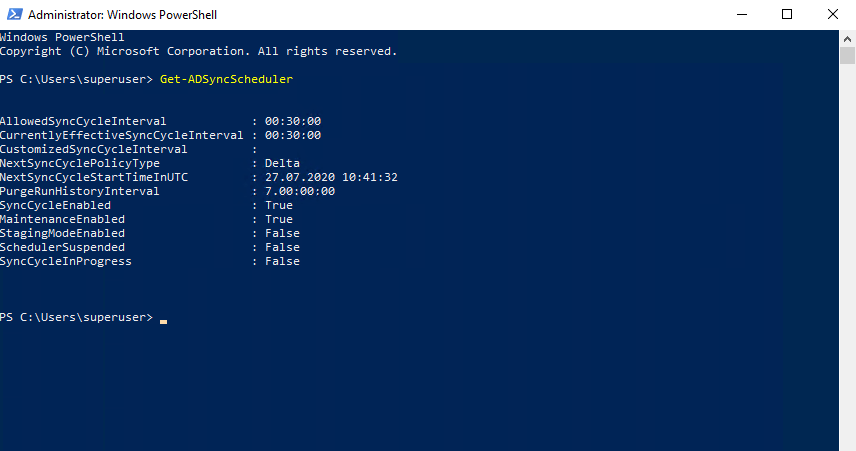Image resolution: width=856 pixels, height=451 pixels.
Task: Click the Copyright Microsoft Corporation line
Action: tap(198, 51)
